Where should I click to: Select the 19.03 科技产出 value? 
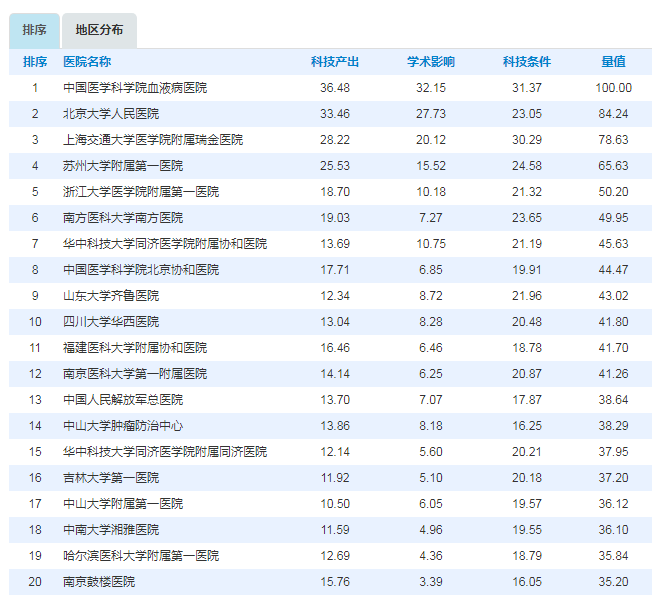coord(335,218)
